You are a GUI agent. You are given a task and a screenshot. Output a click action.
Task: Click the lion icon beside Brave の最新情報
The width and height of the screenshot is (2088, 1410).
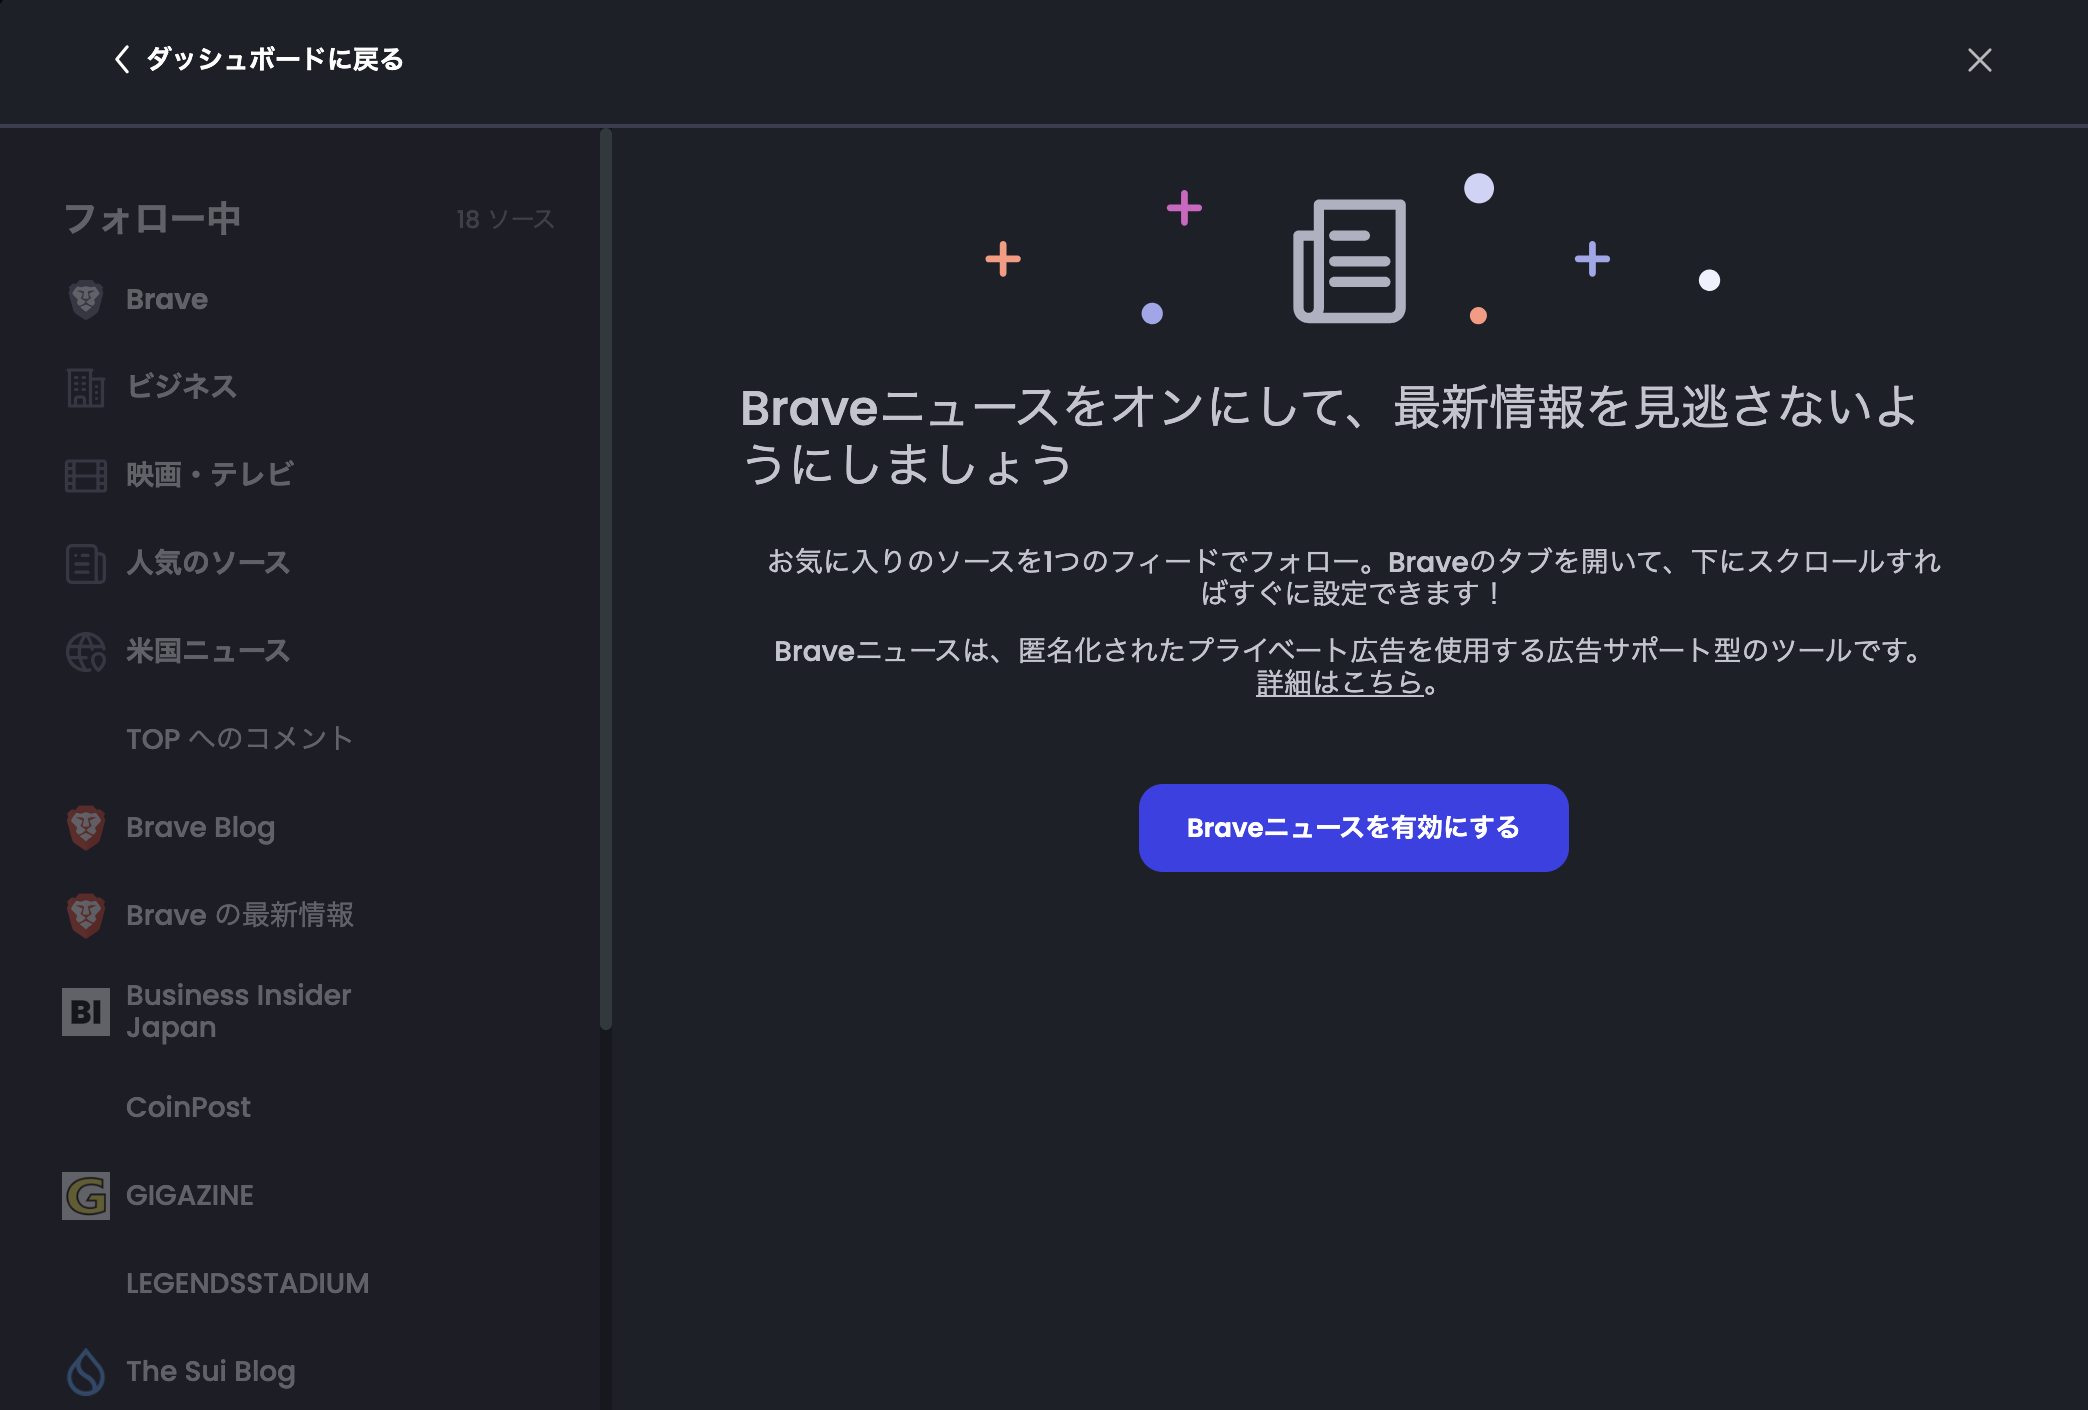coord(86,915)
